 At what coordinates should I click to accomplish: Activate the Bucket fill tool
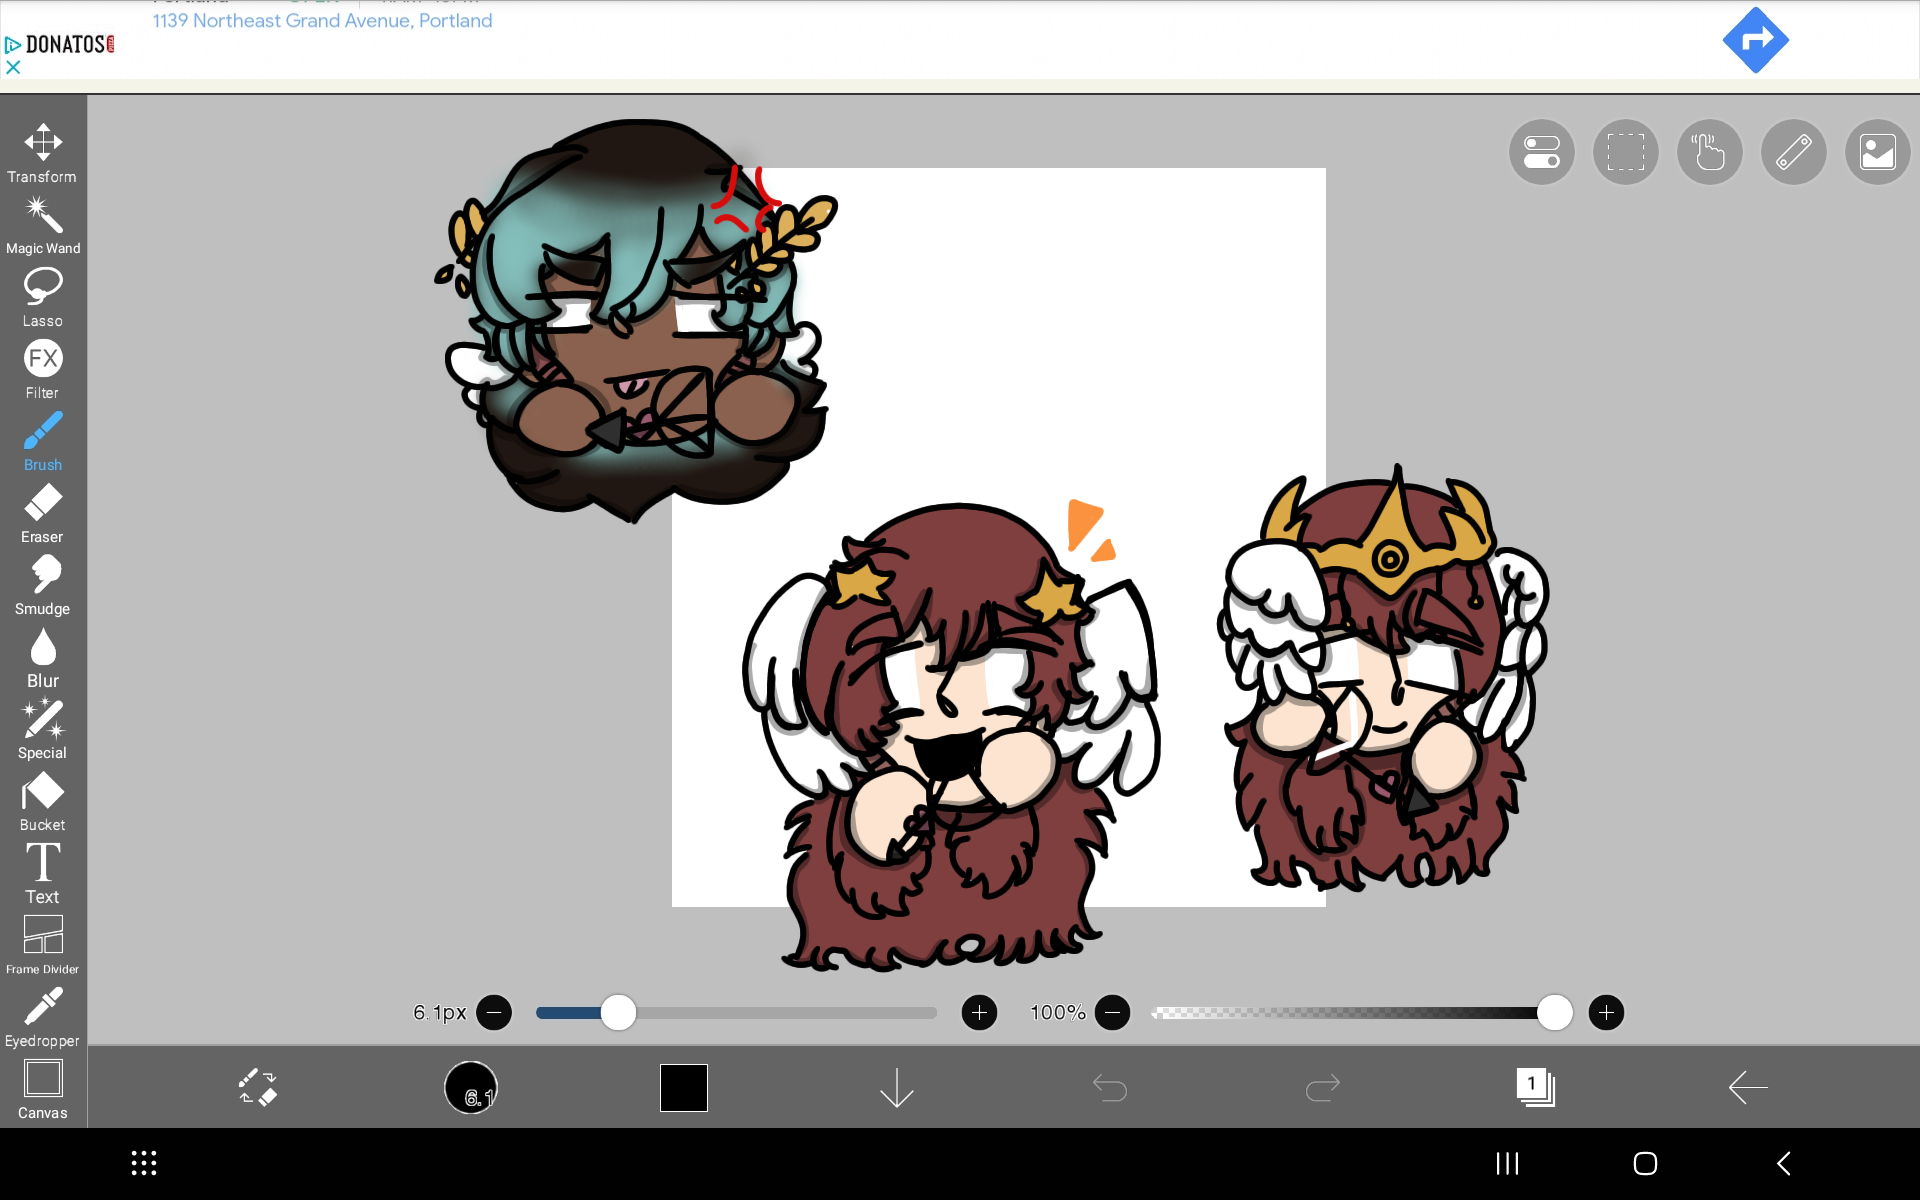tap(42, 801)
